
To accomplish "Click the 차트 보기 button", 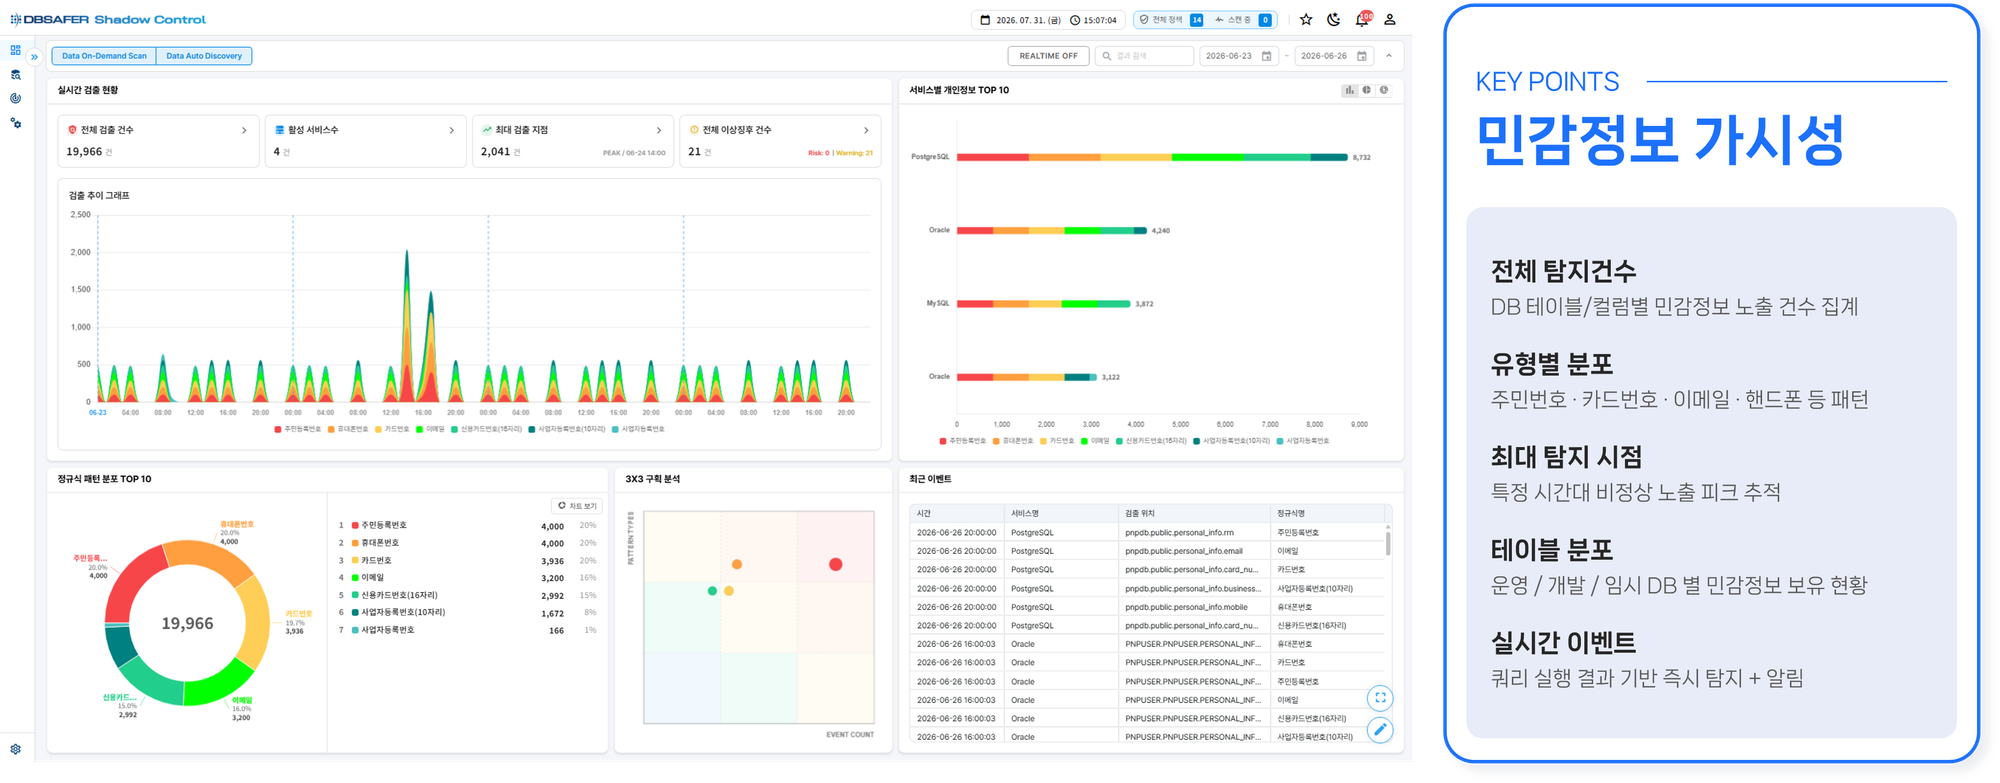I will 577,506.
